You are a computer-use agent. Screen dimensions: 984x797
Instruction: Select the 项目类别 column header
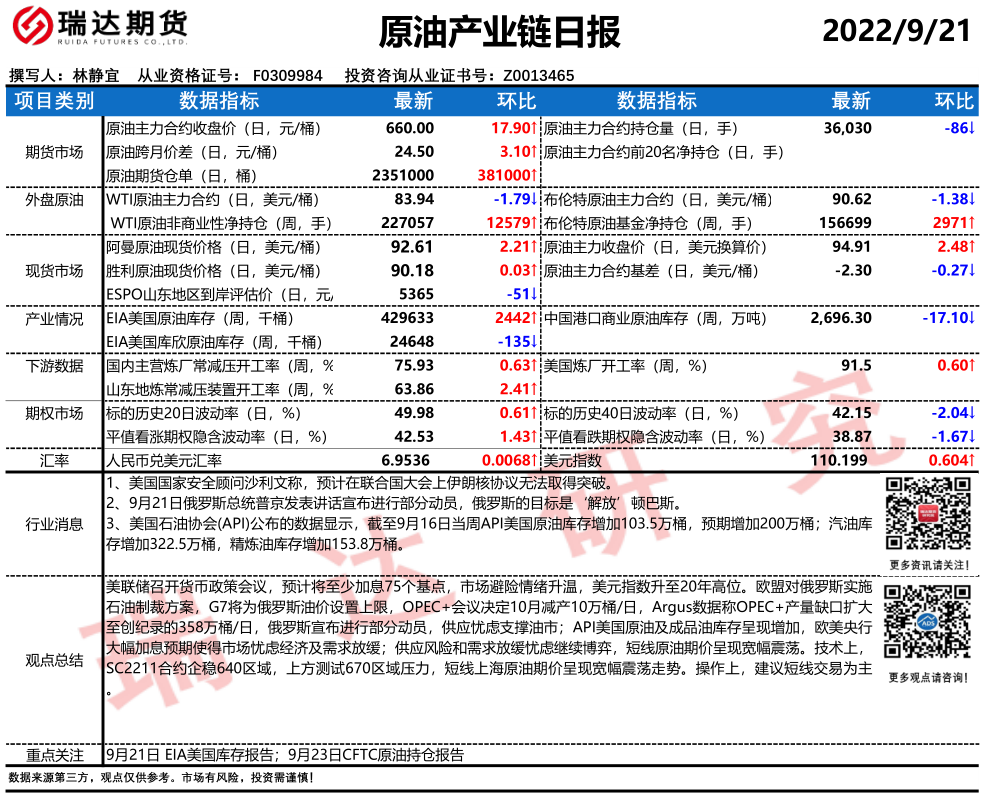pos(55,101)
